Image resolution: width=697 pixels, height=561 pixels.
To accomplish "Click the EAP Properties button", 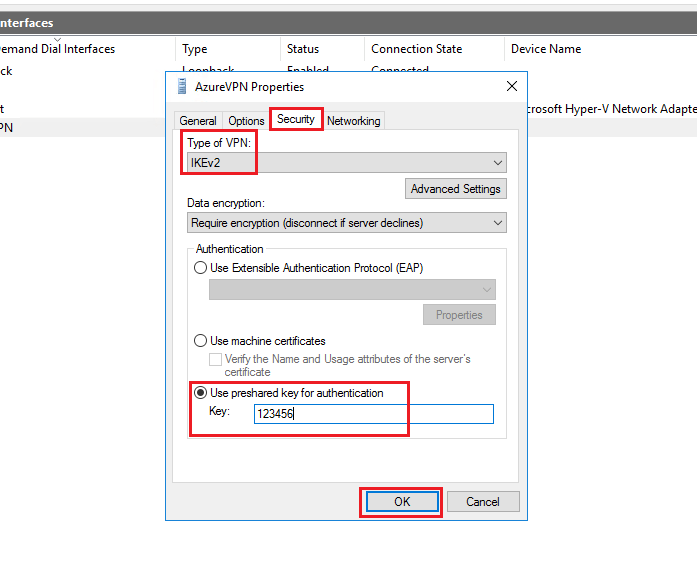I will tap(459, 315).
